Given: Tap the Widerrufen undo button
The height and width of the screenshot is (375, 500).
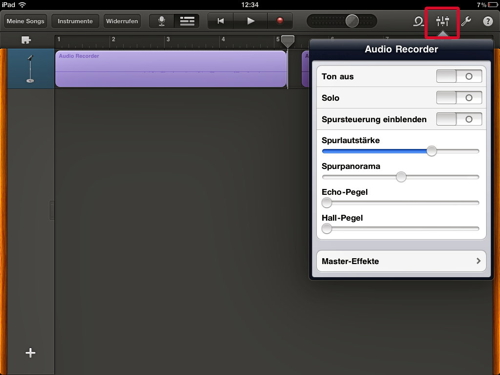Looking at the screenshot, I should coord(122,21).
